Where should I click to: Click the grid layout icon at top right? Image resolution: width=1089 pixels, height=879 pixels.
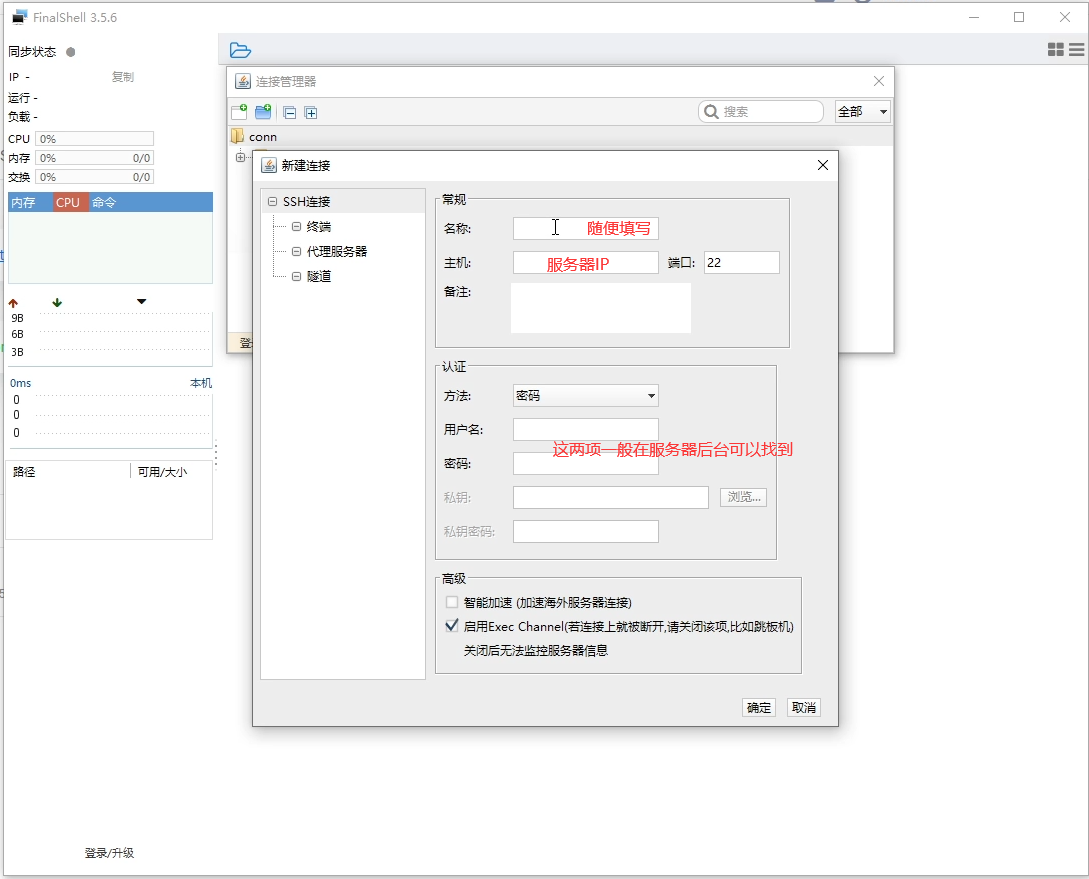click(1055, 49)
